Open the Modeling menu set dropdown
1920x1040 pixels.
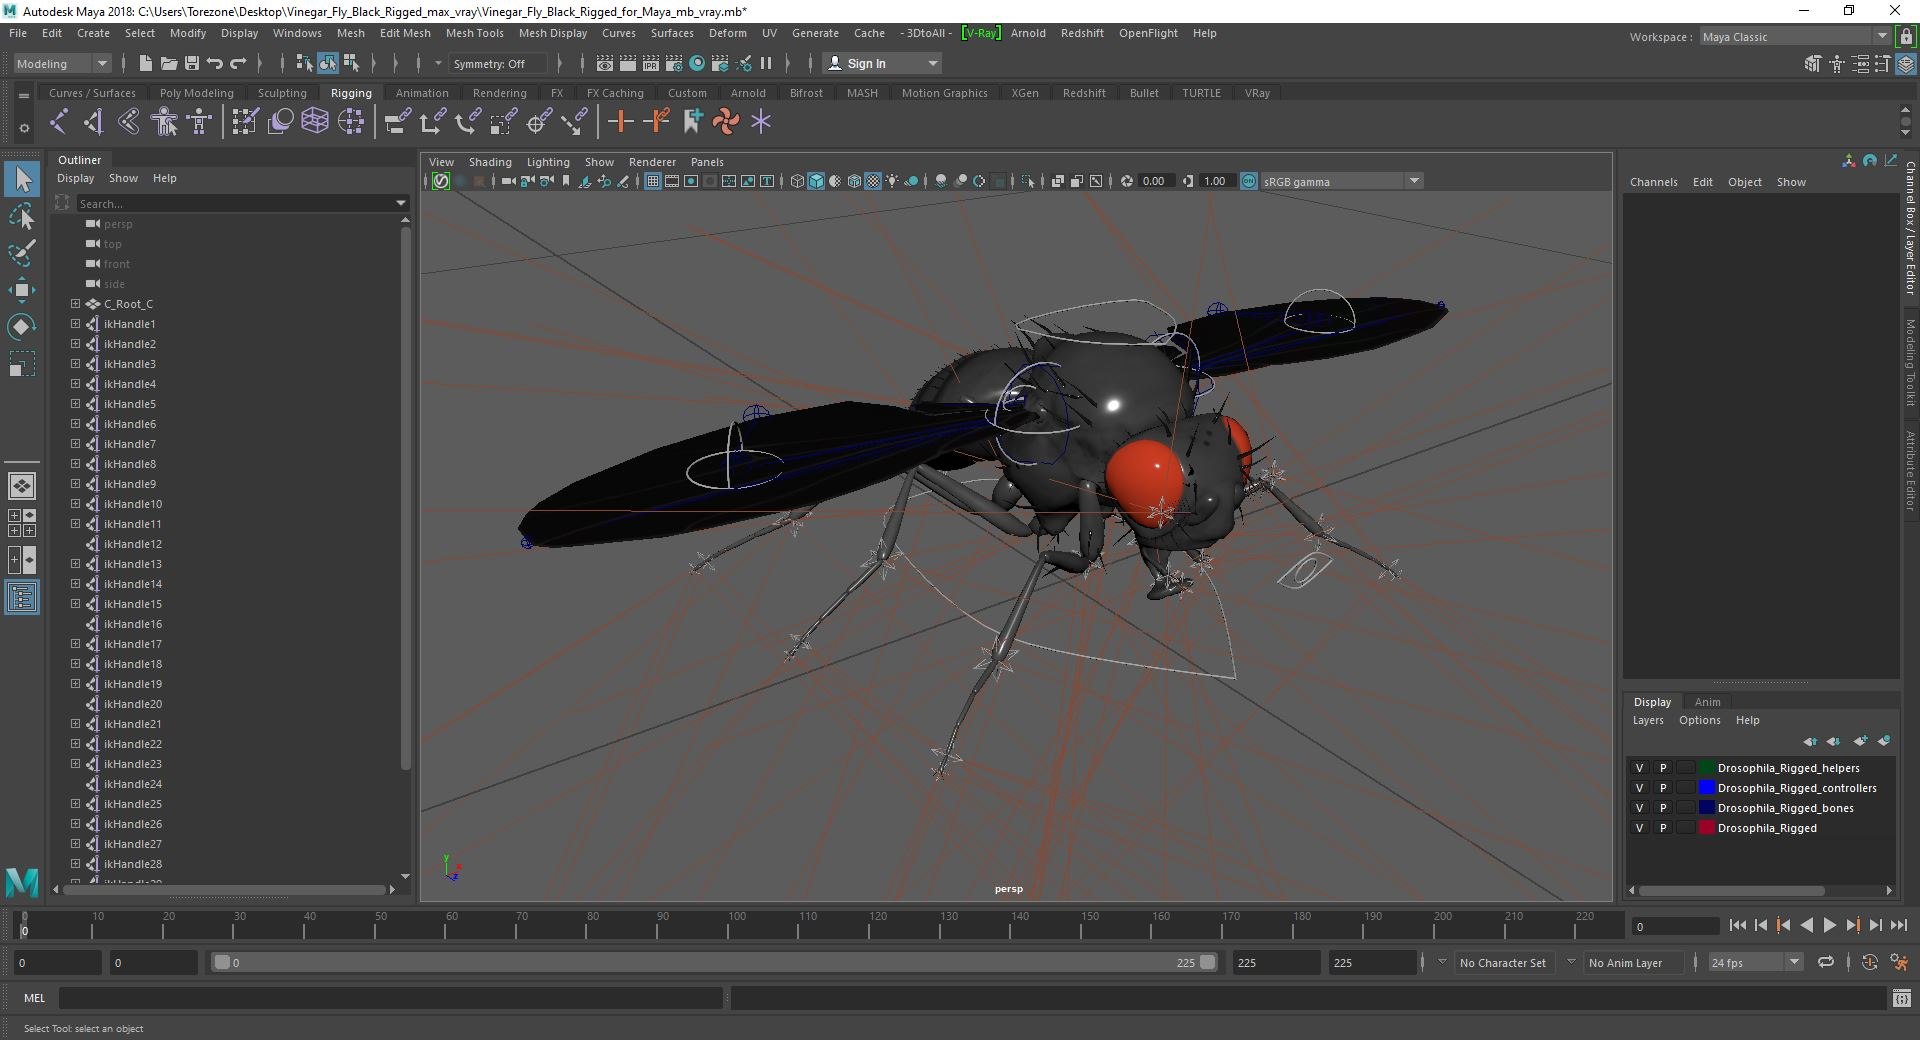point(62,63)
